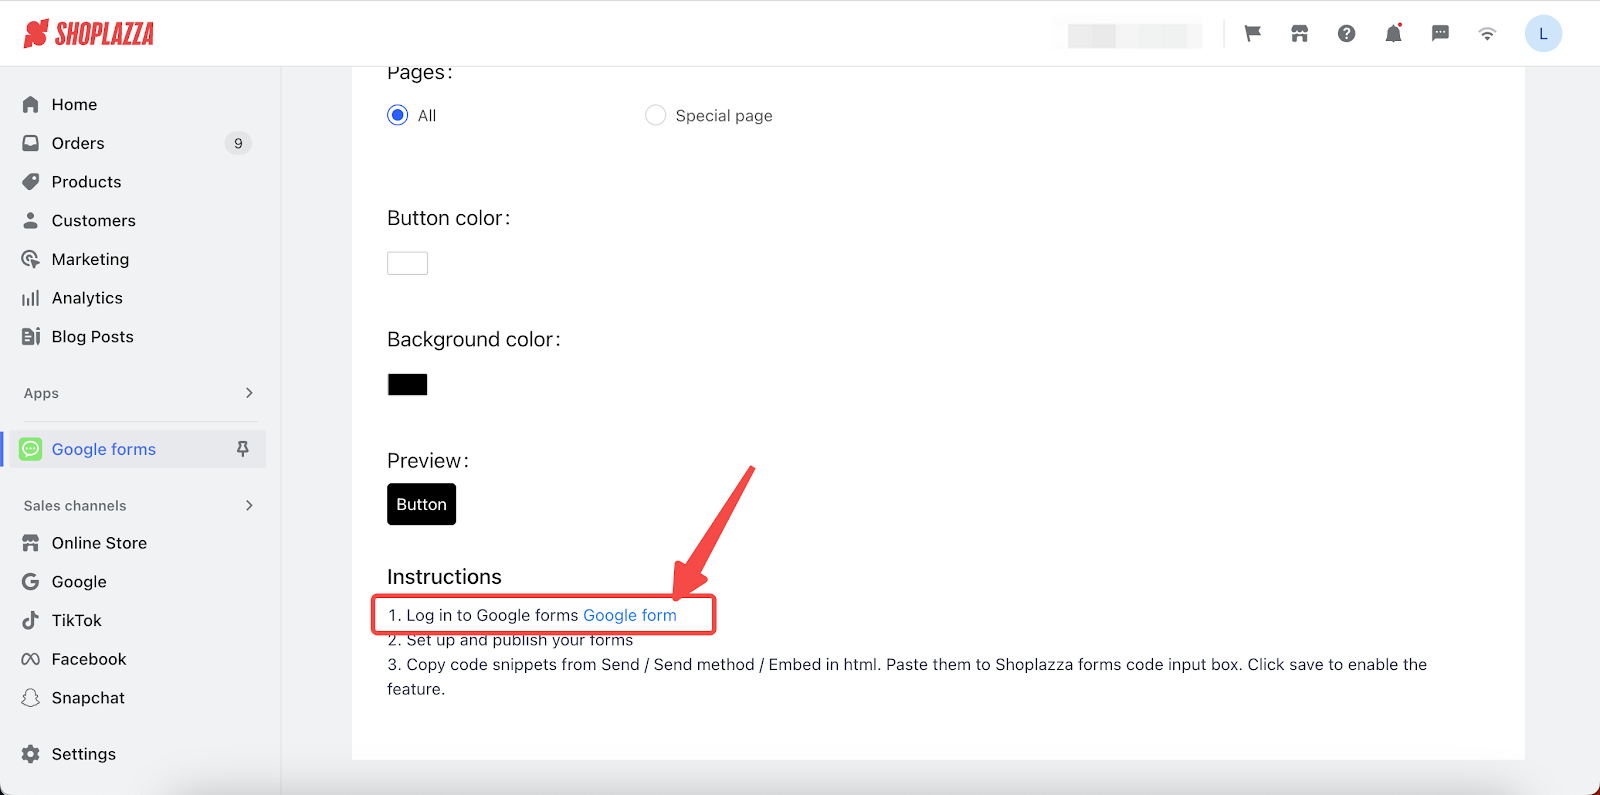Click the Marketing target icon
The image size is (1600, 795).
pos(31,259)
